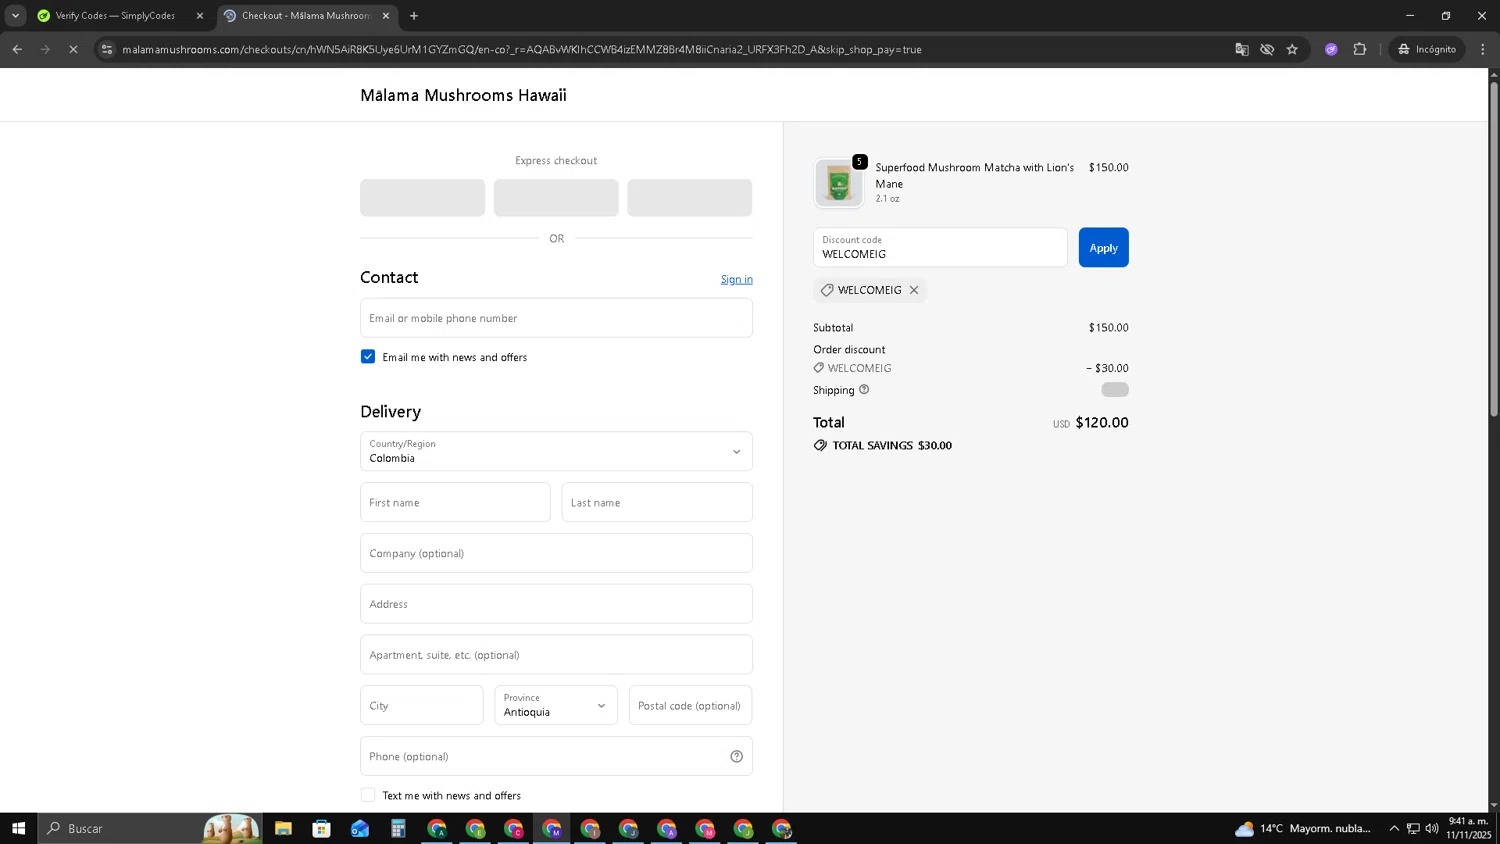Click the Incógnito profile chip
1500x844 pixels.
1427,49
